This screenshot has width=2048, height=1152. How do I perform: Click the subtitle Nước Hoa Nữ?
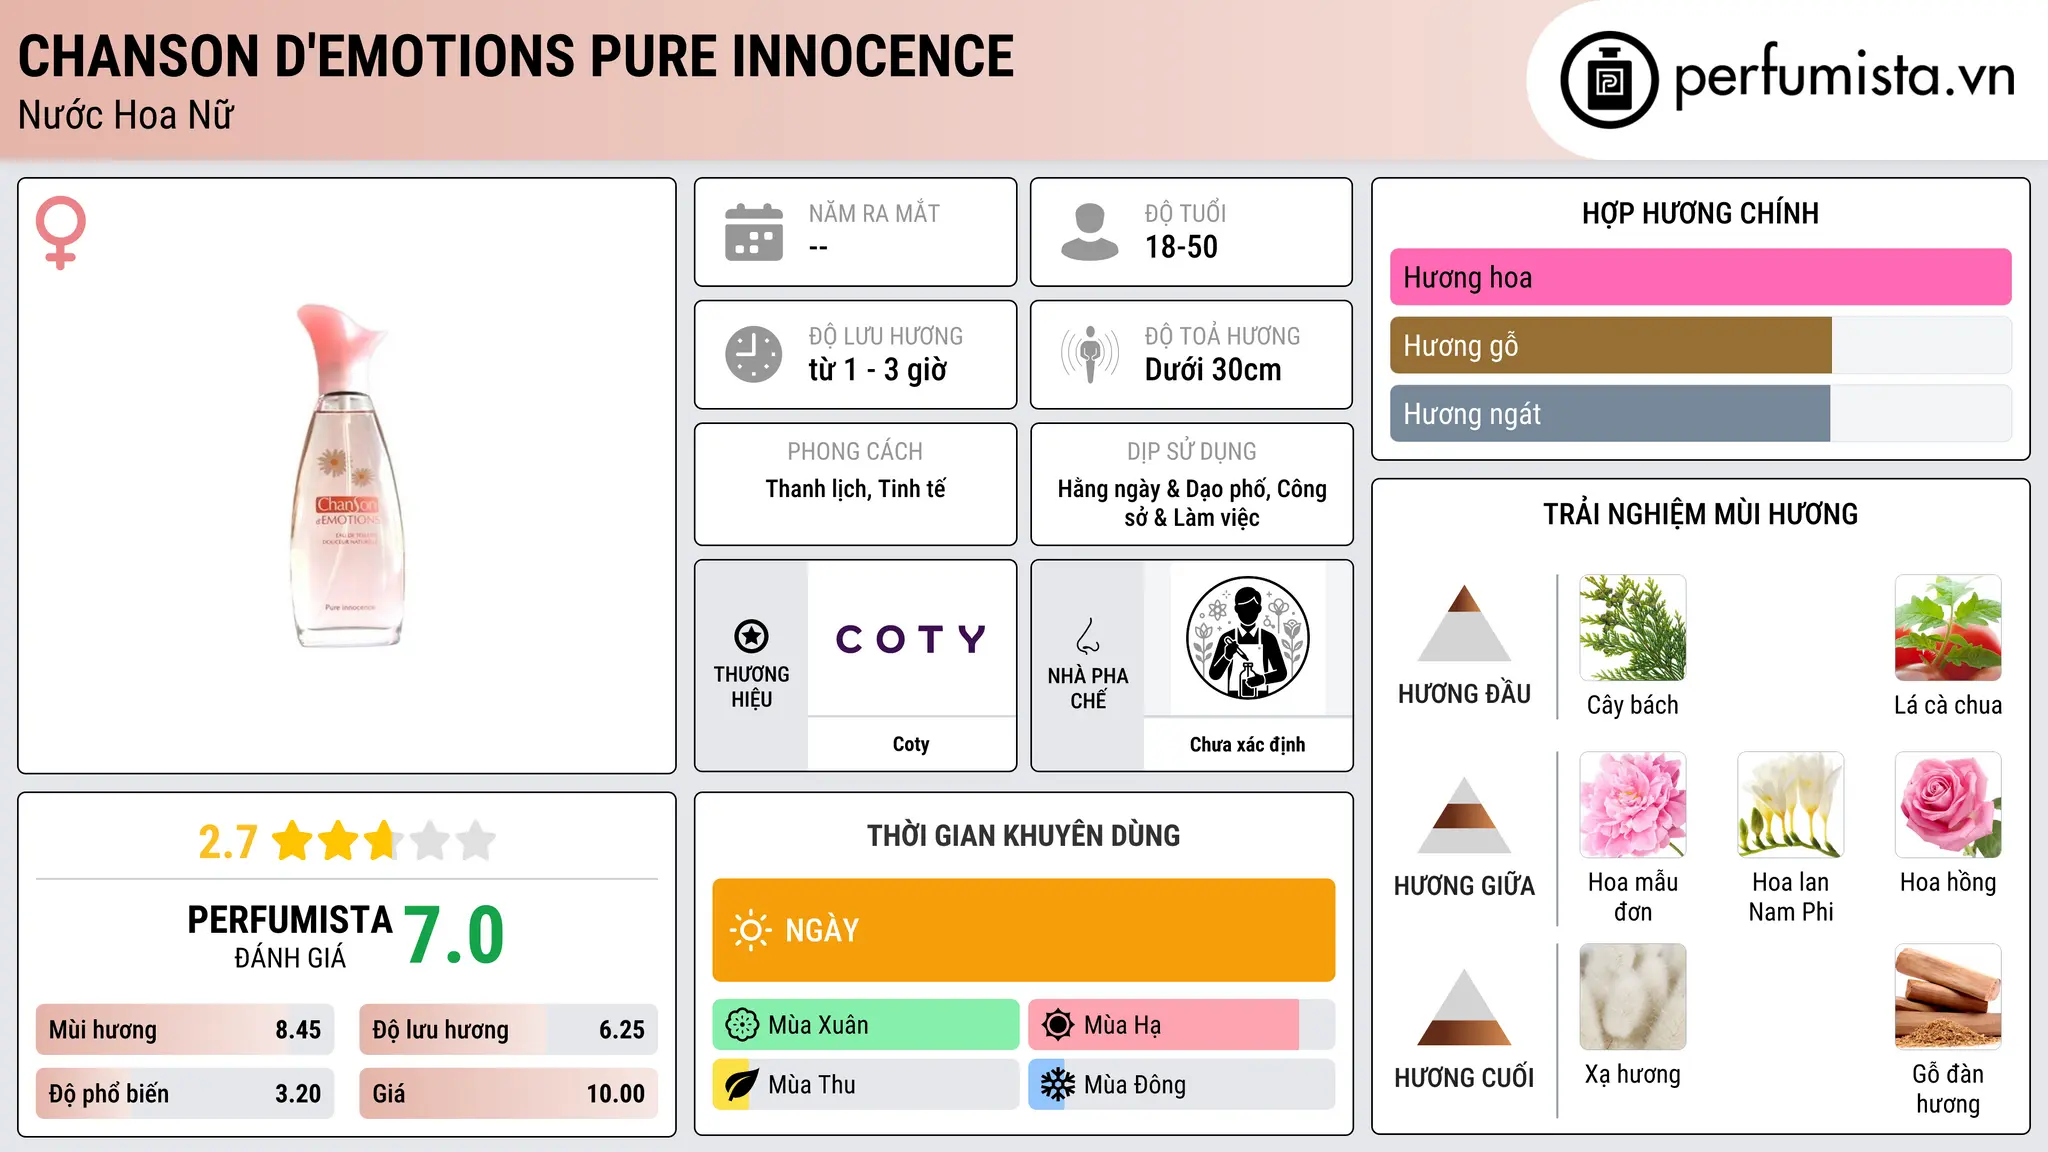point(126,115)
